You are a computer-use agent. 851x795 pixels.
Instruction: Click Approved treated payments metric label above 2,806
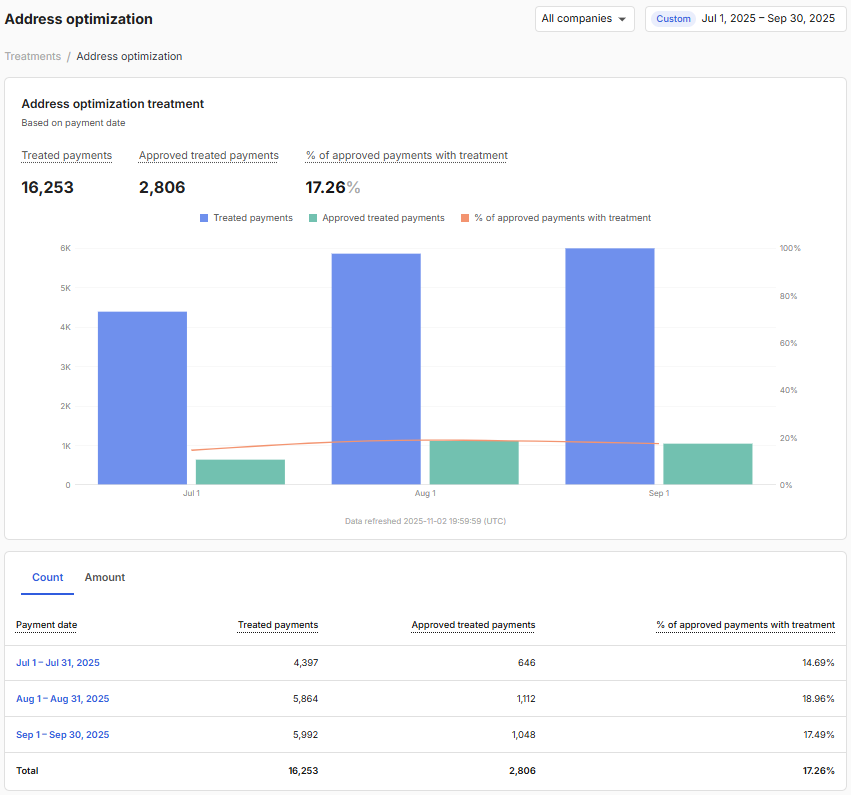[x=208, y=156]
